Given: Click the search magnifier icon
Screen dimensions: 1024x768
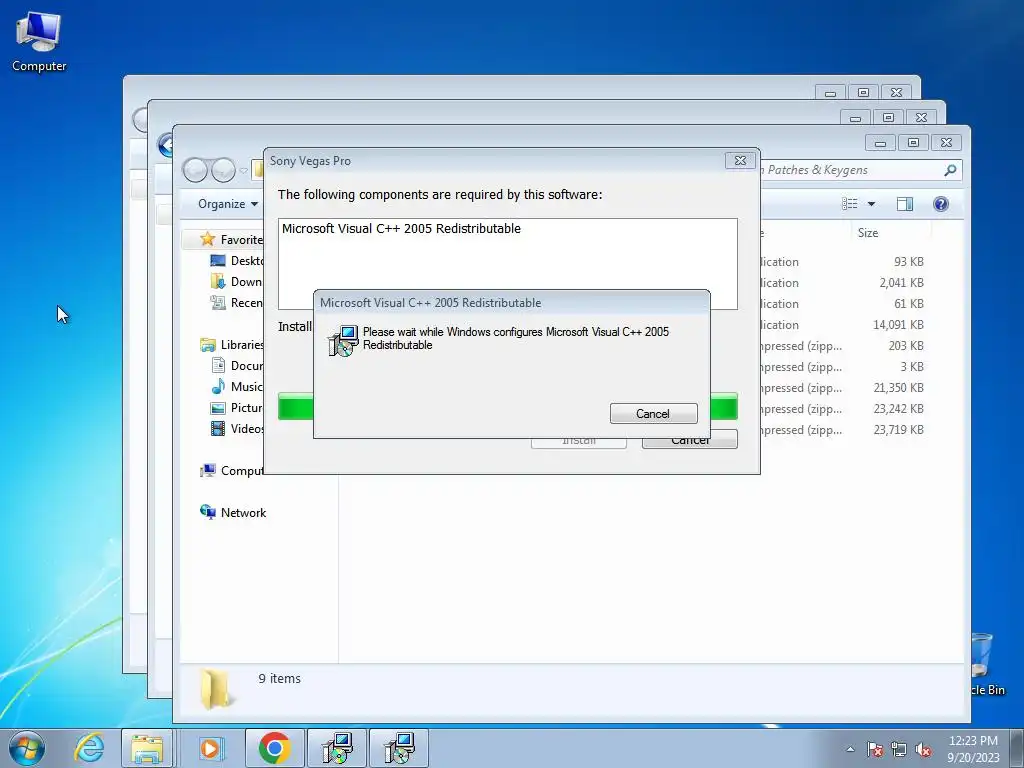Looking at the screenshot, I should 950,170.
